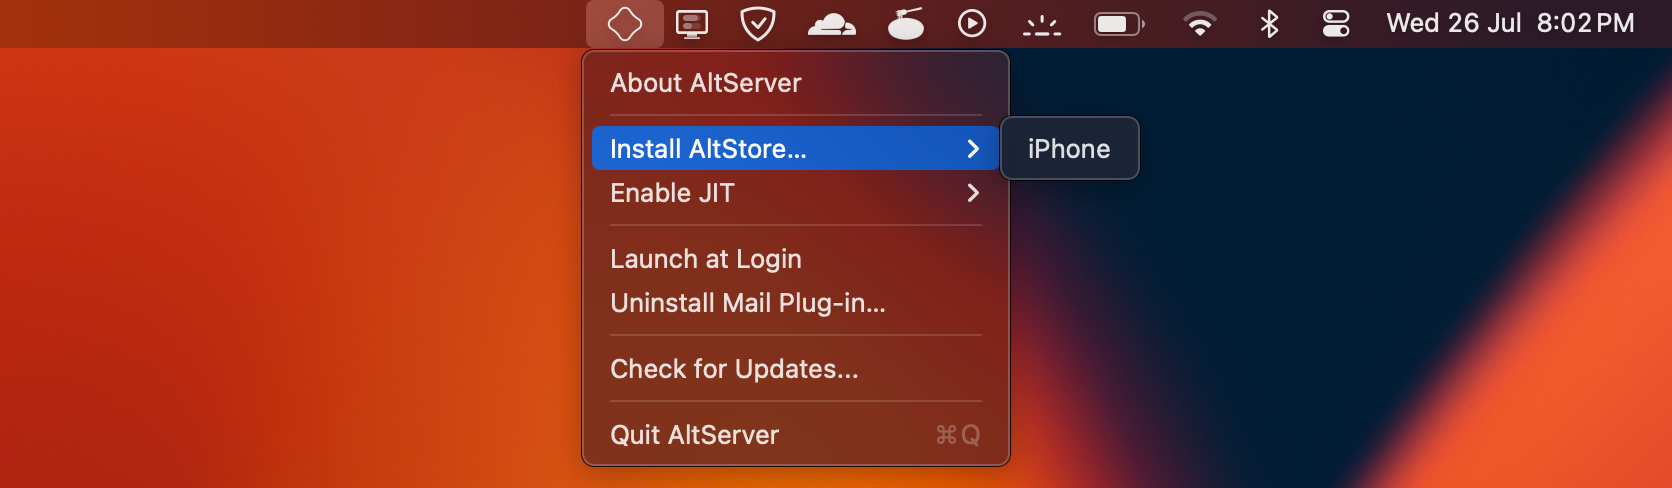Image resolution: width=1672 pixels, height=488 pixels.
Task: Select Check for Updates… entry
Action: point(796,369)
